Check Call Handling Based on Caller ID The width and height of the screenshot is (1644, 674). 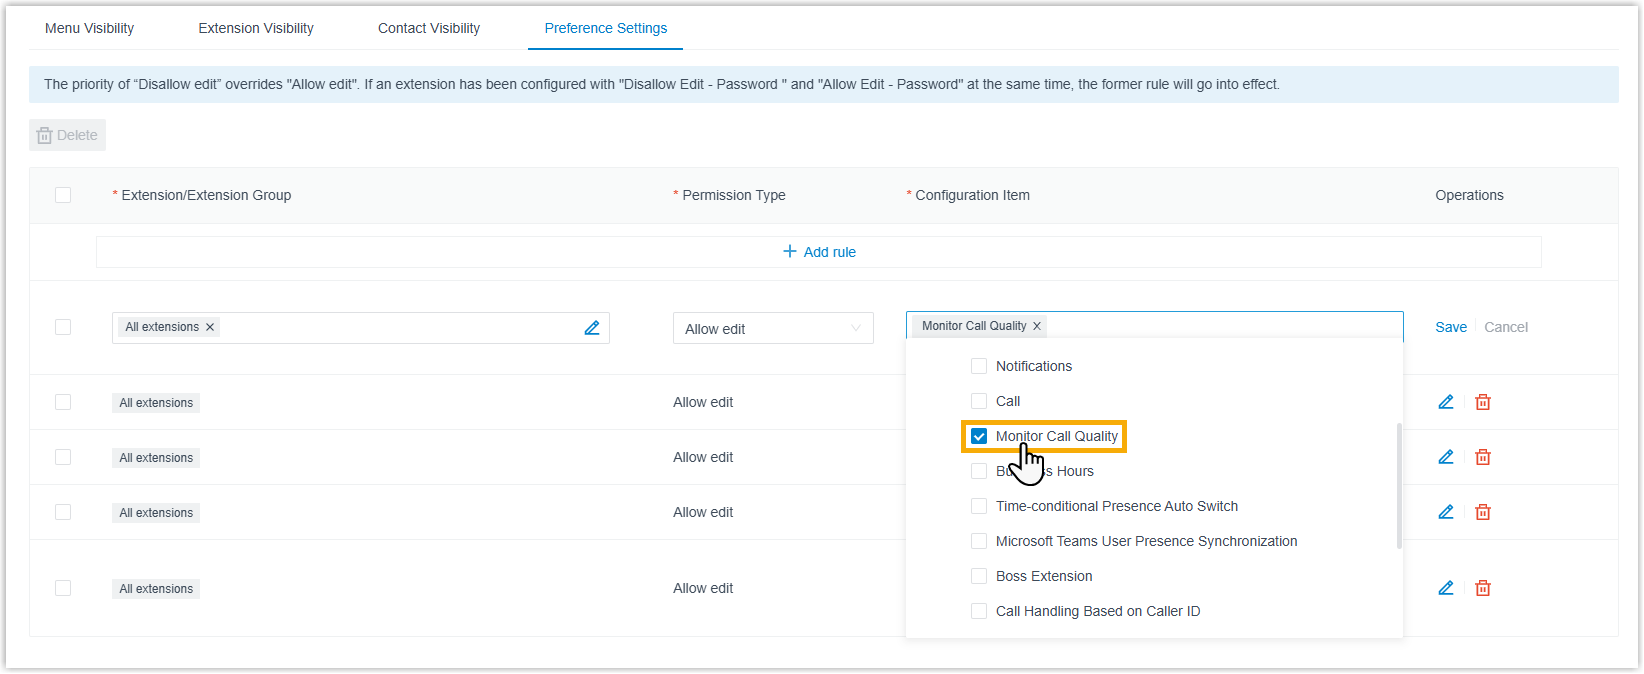click(979, 611)
